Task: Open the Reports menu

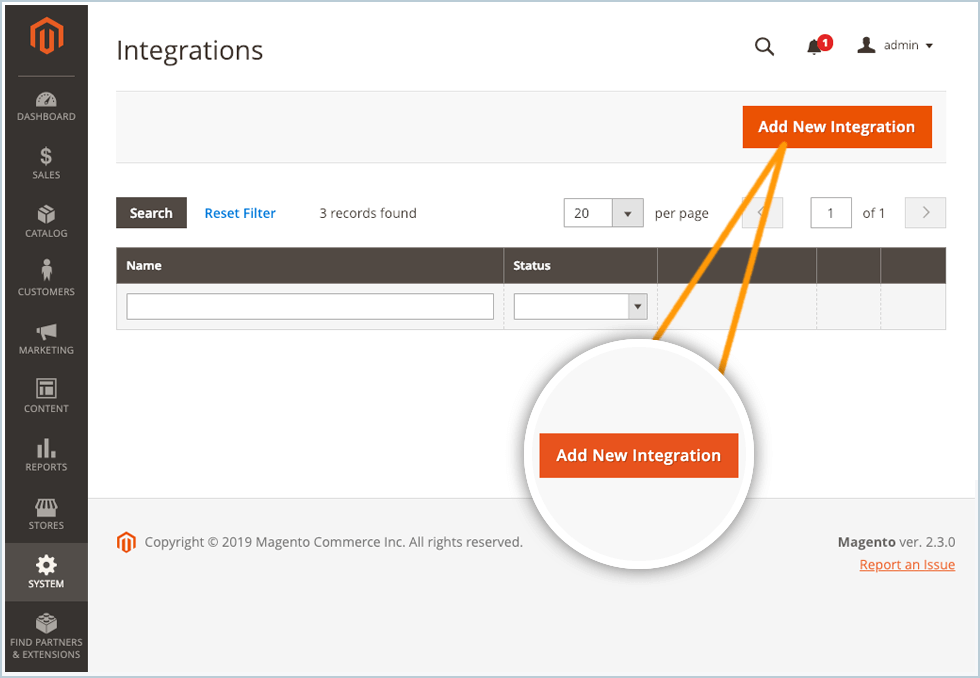Action: point(46,455)
